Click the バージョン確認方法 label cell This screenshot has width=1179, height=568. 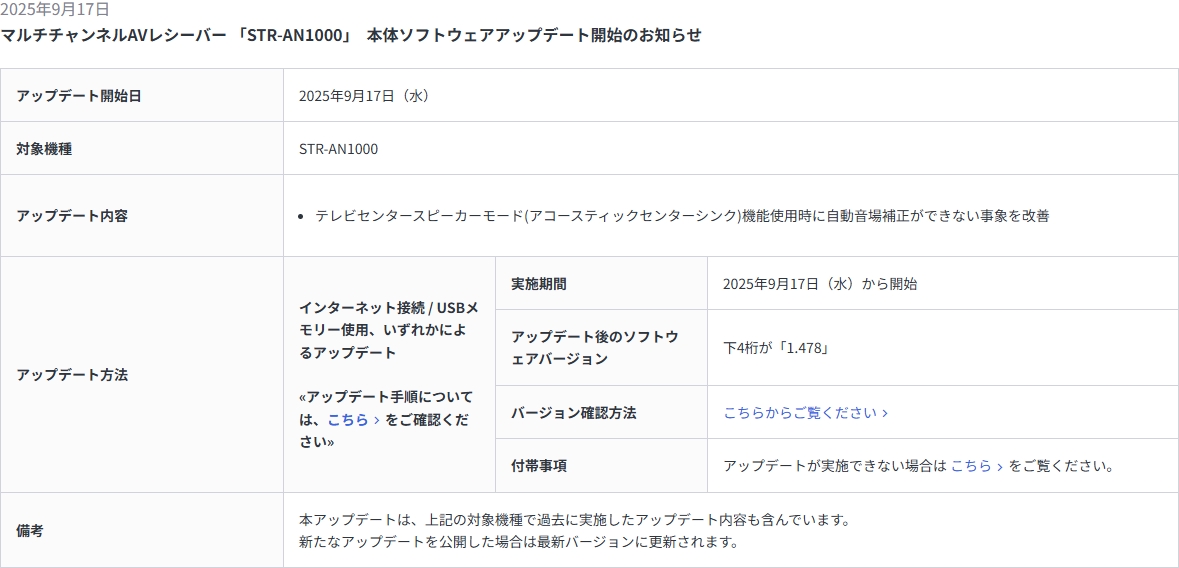602,413
